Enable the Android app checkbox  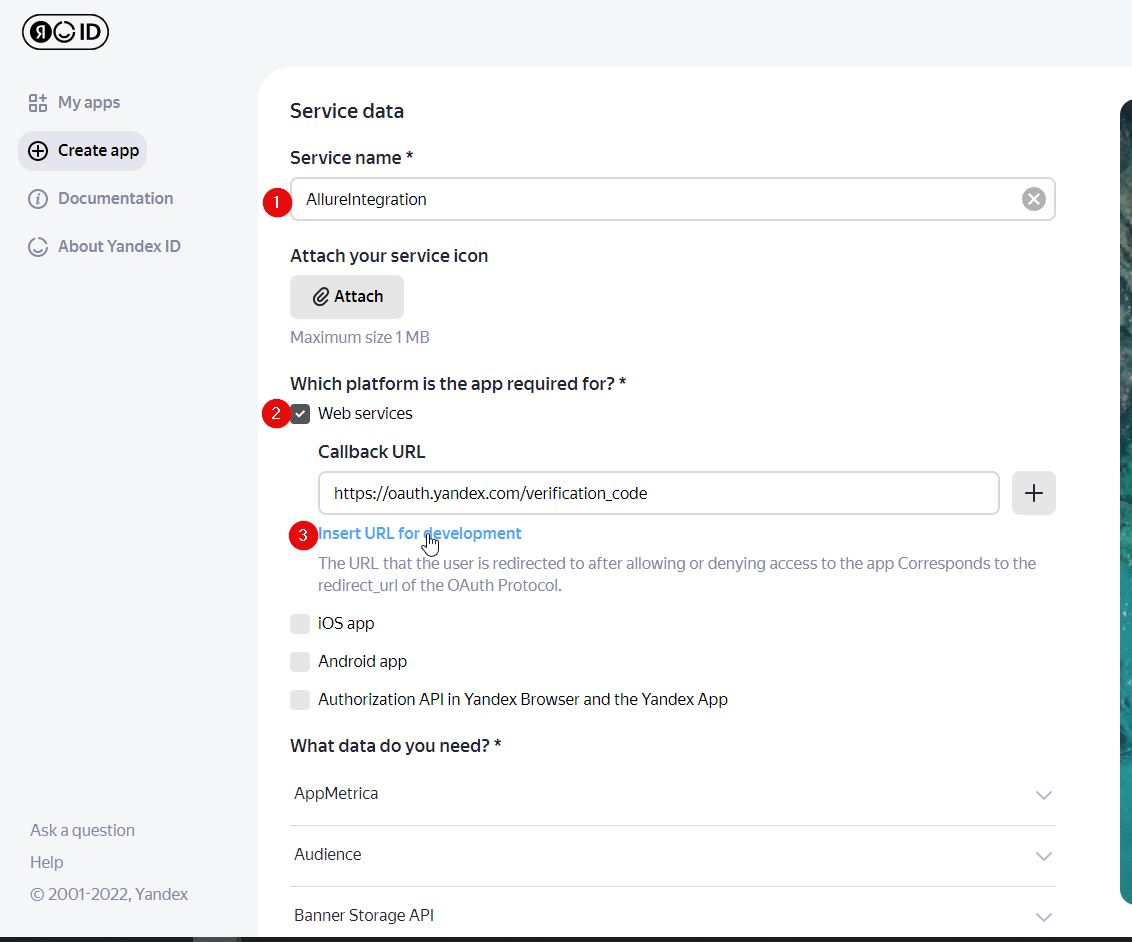(300, 661)
